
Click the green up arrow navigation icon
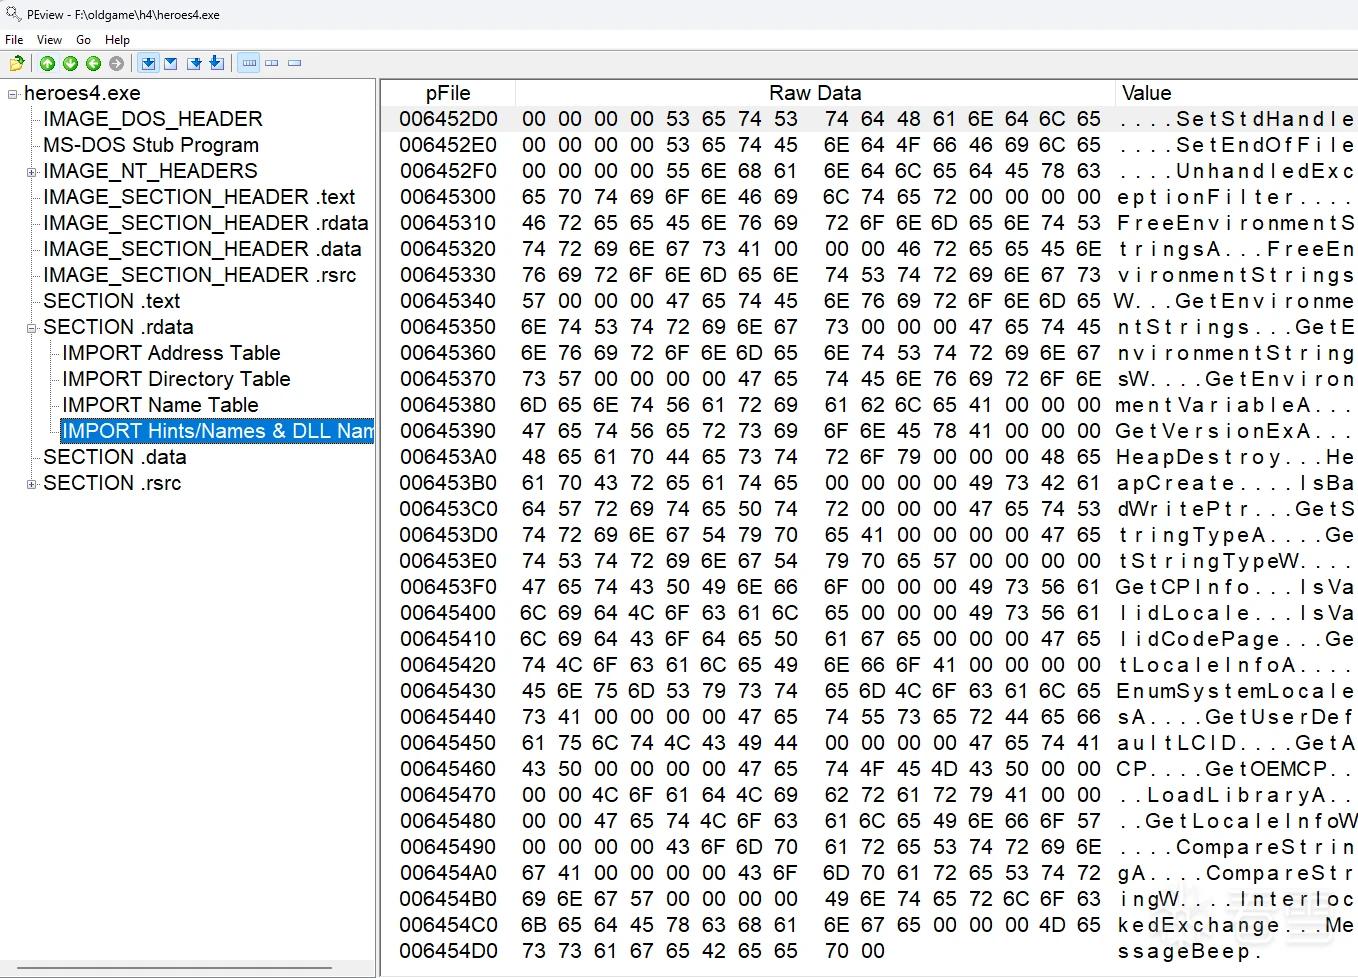pos(47,63)
